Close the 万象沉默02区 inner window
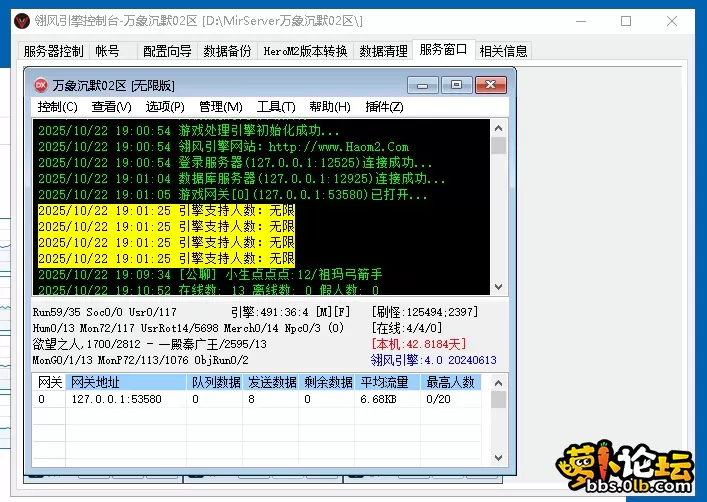Image resolution: width=707 pixels, height=502 pixels. point(491,85)
